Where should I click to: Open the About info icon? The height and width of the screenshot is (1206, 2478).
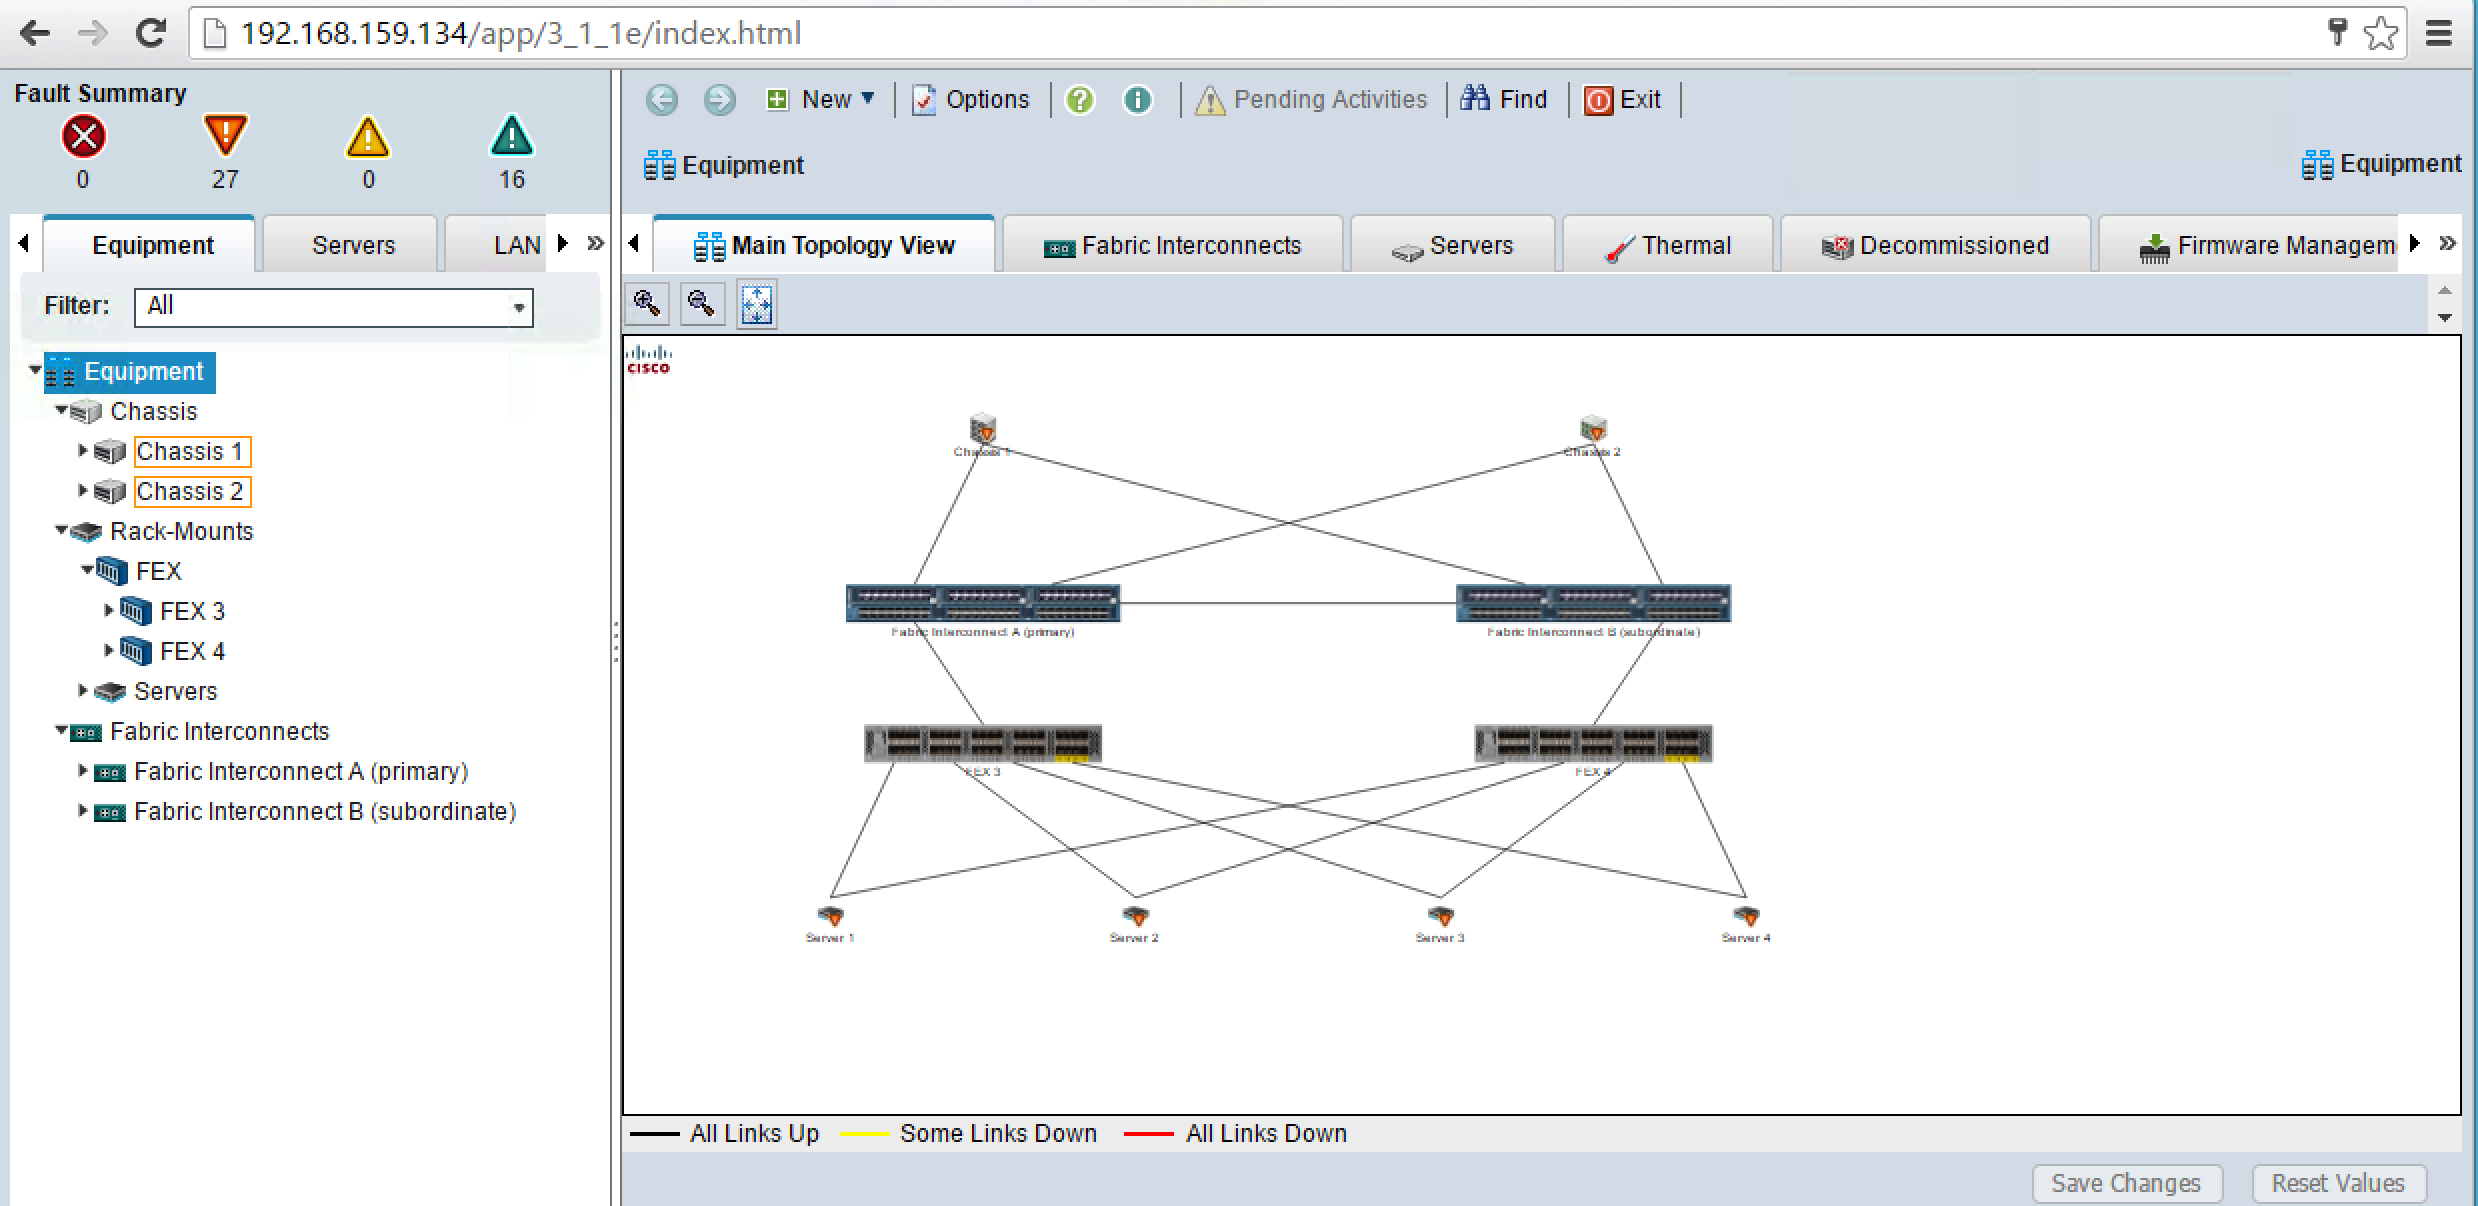coord(1138,100)
